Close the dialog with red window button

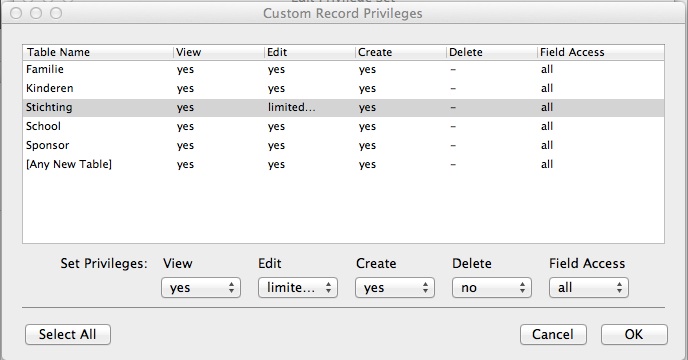coord(16,13)
